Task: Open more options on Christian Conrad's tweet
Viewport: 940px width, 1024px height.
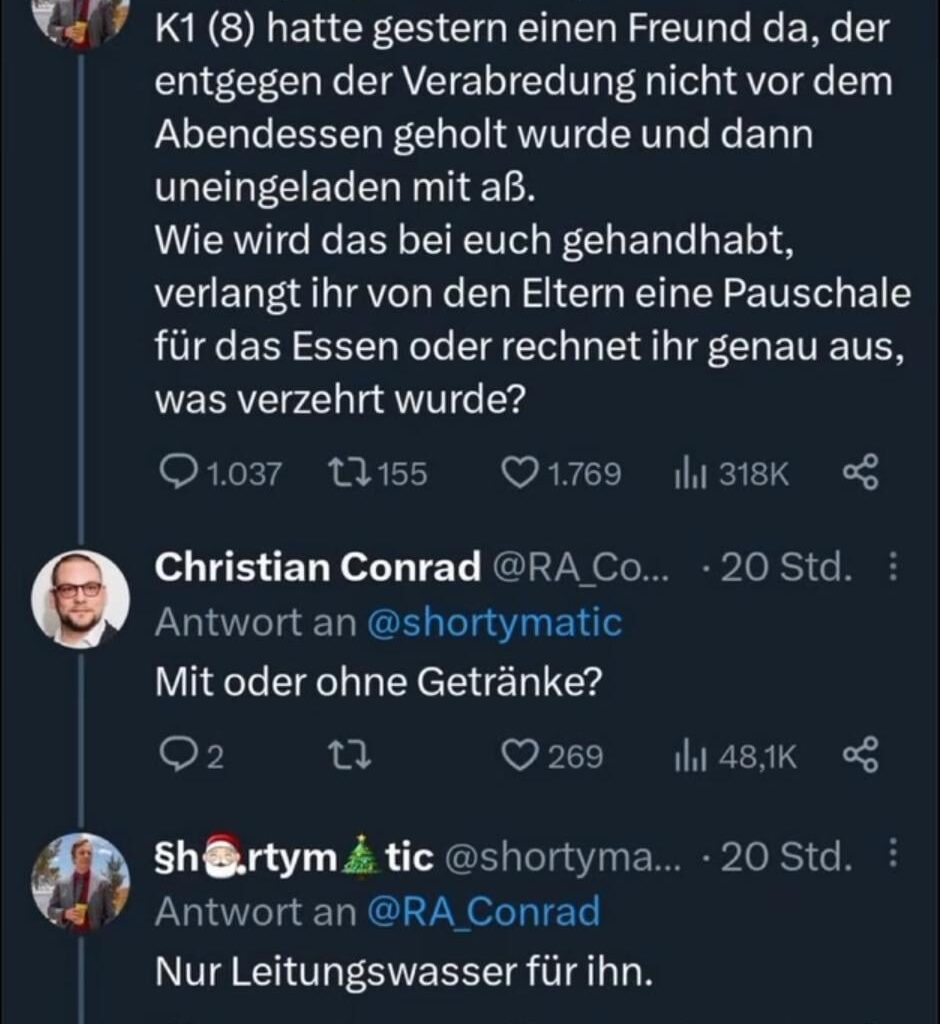Action: (x=893, y=567)
